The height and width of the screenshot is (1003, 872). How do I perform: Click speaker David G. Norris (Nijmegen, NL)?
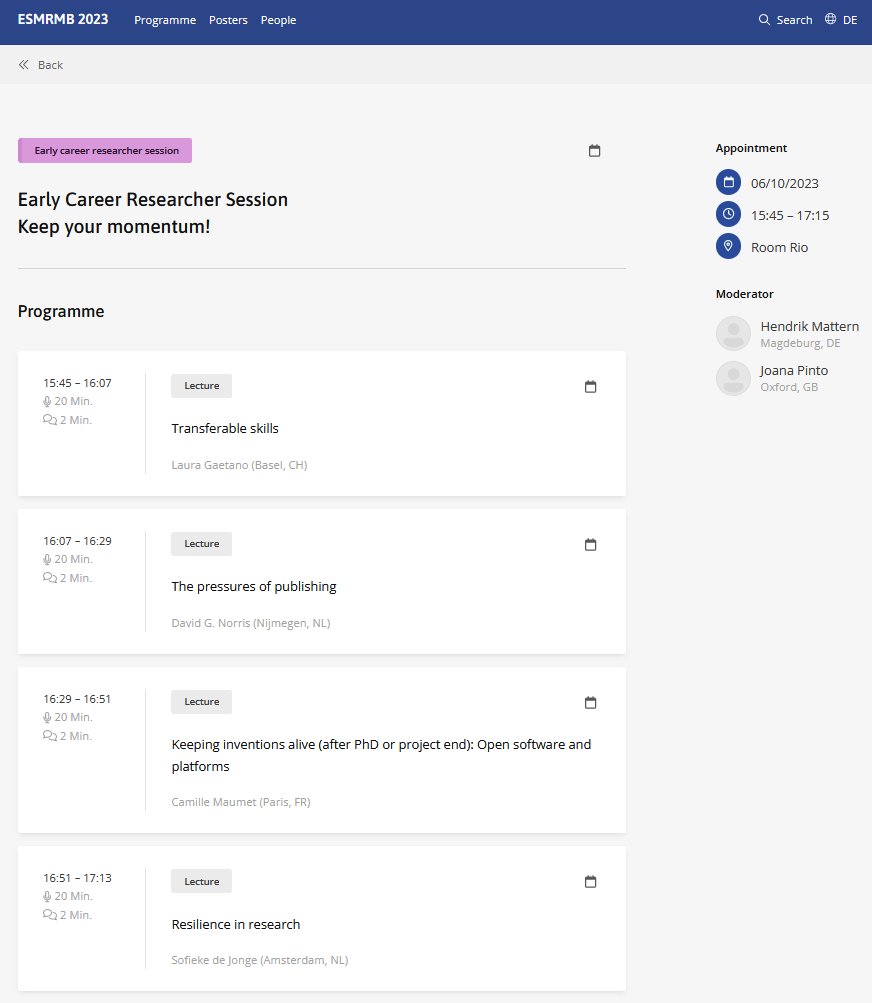(251, 623)
